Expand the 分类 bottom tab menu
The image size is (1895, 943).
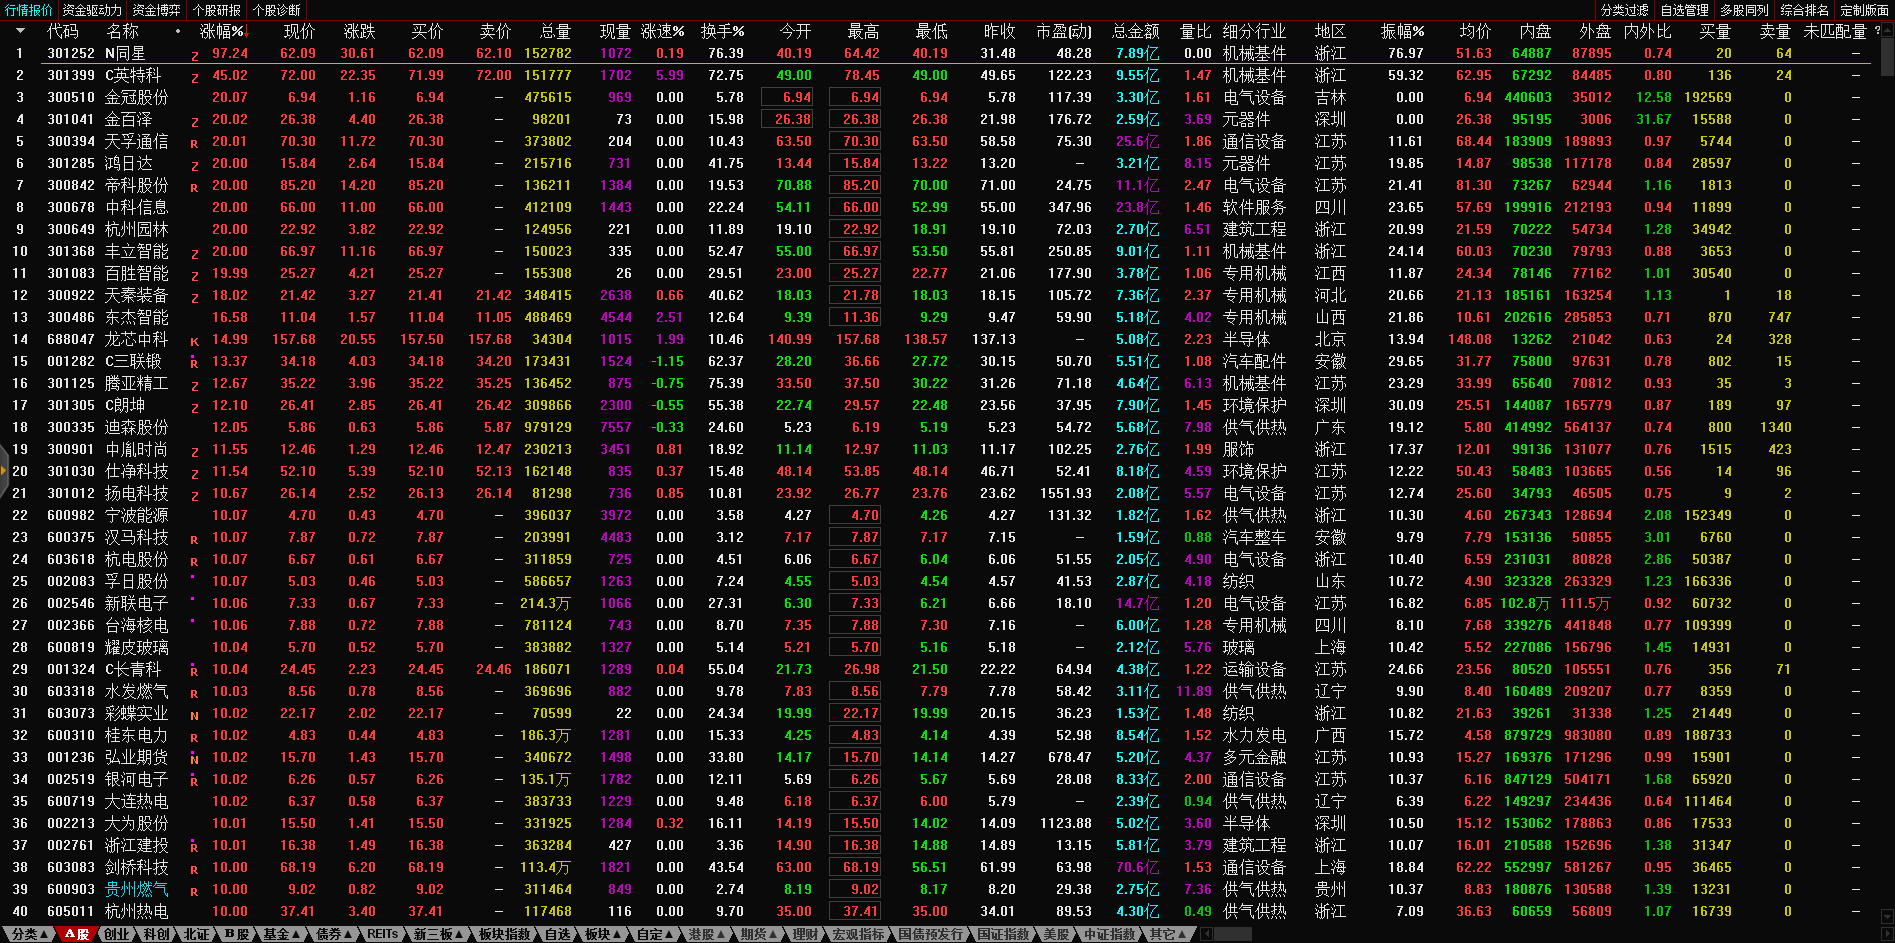(29, 934)
